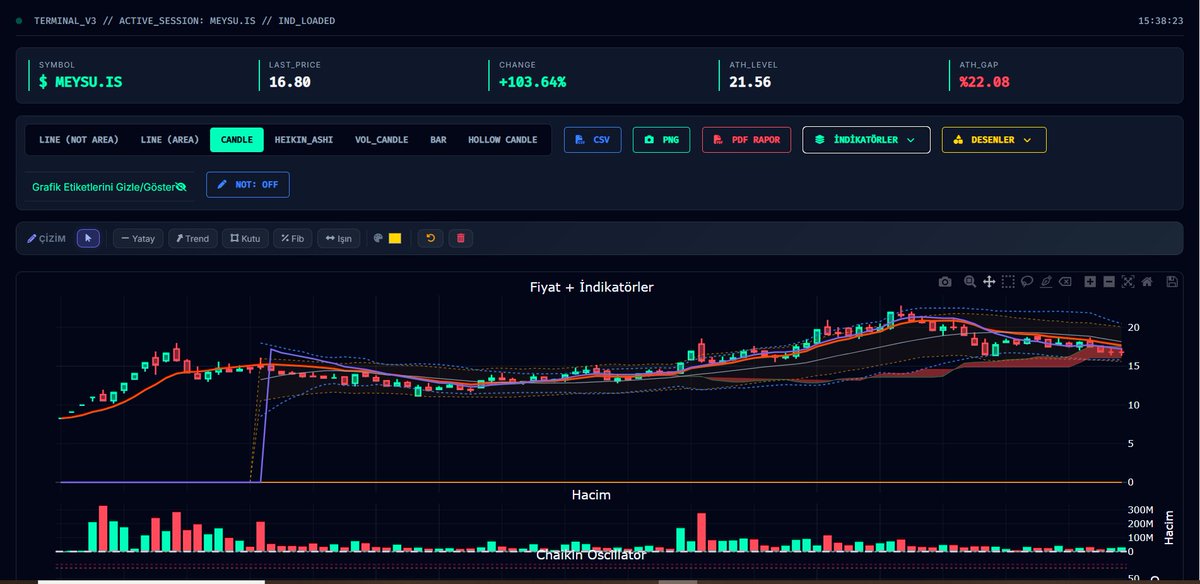Pick the draw open path pen tool
Screen dimensions: 1200x584
click(1046, 282)
